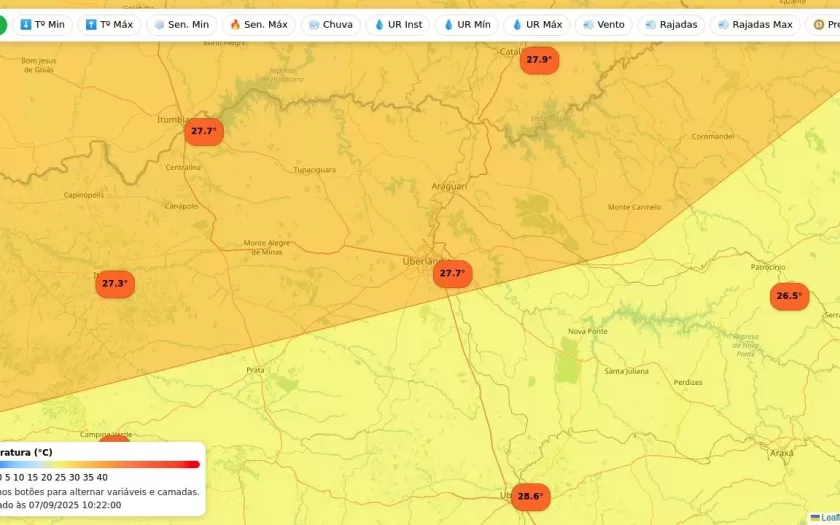Select the Tº Máx layer button
Viewport: 840px width, 525px height.
click(109, 24)
